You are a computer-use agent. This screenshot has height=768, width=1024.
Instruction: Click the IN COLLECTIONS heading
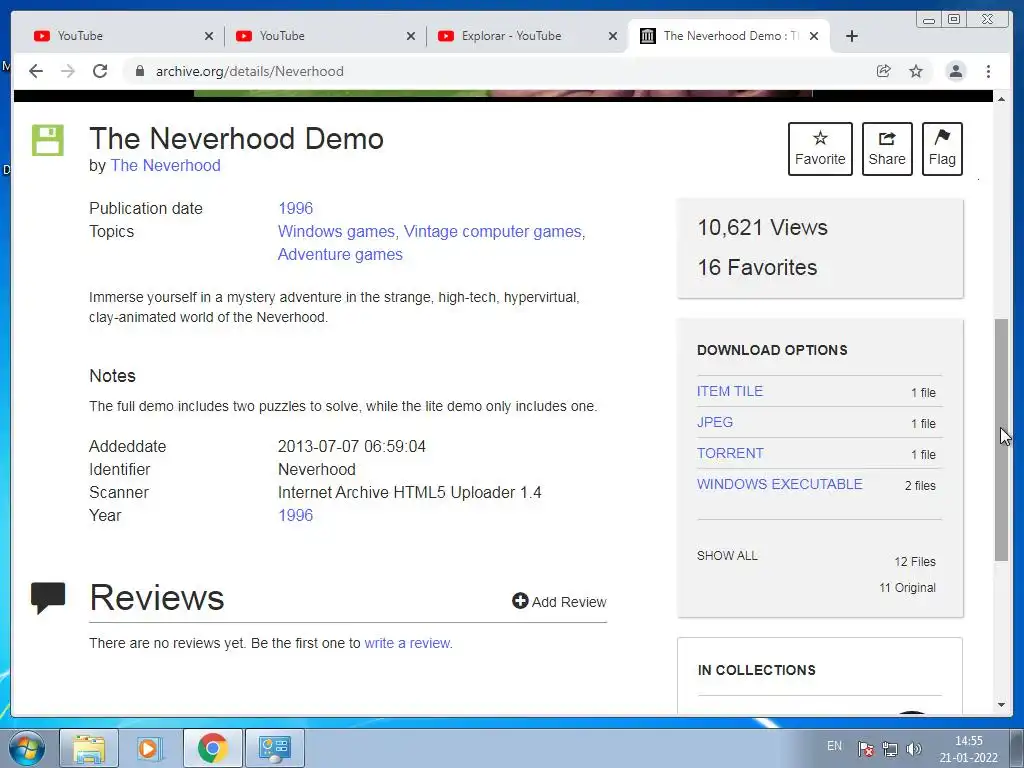click(756, 670)
